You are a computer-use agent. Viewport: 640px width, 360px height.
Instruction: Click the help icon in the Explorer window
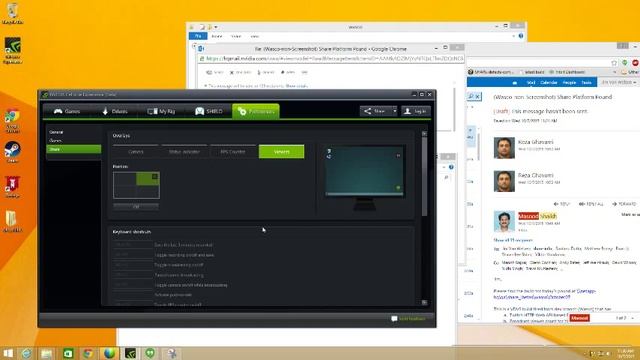(x=521, y=36)
